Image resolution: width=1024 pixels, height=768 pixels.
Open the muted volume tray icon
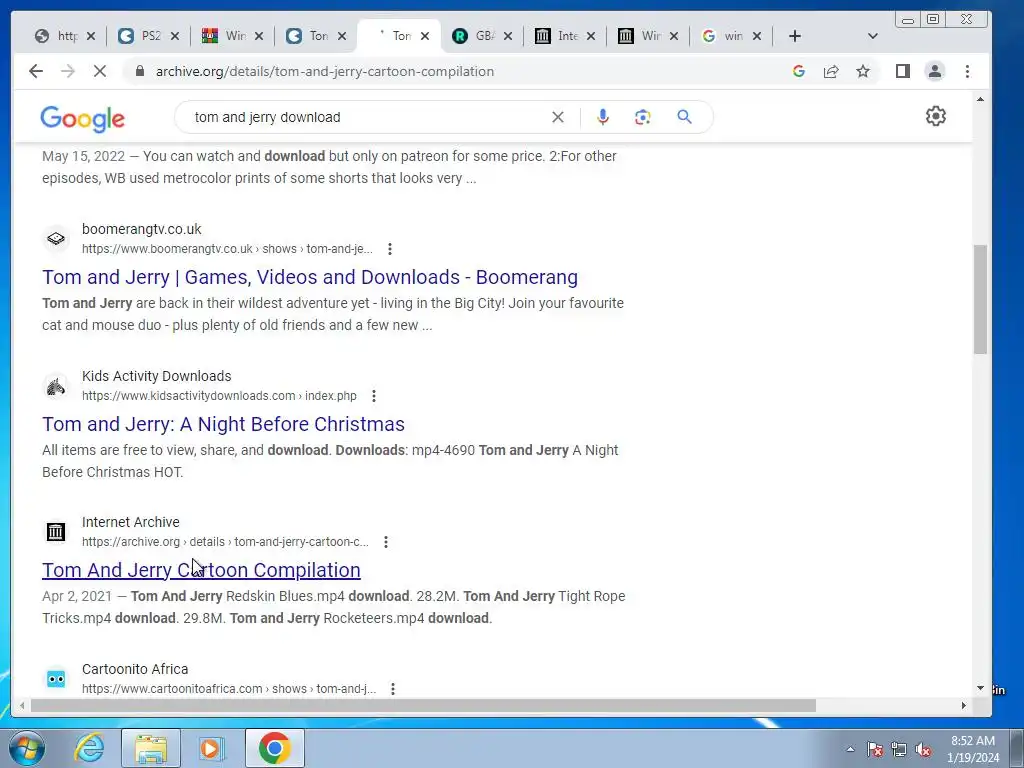click(x=923, y=750)
